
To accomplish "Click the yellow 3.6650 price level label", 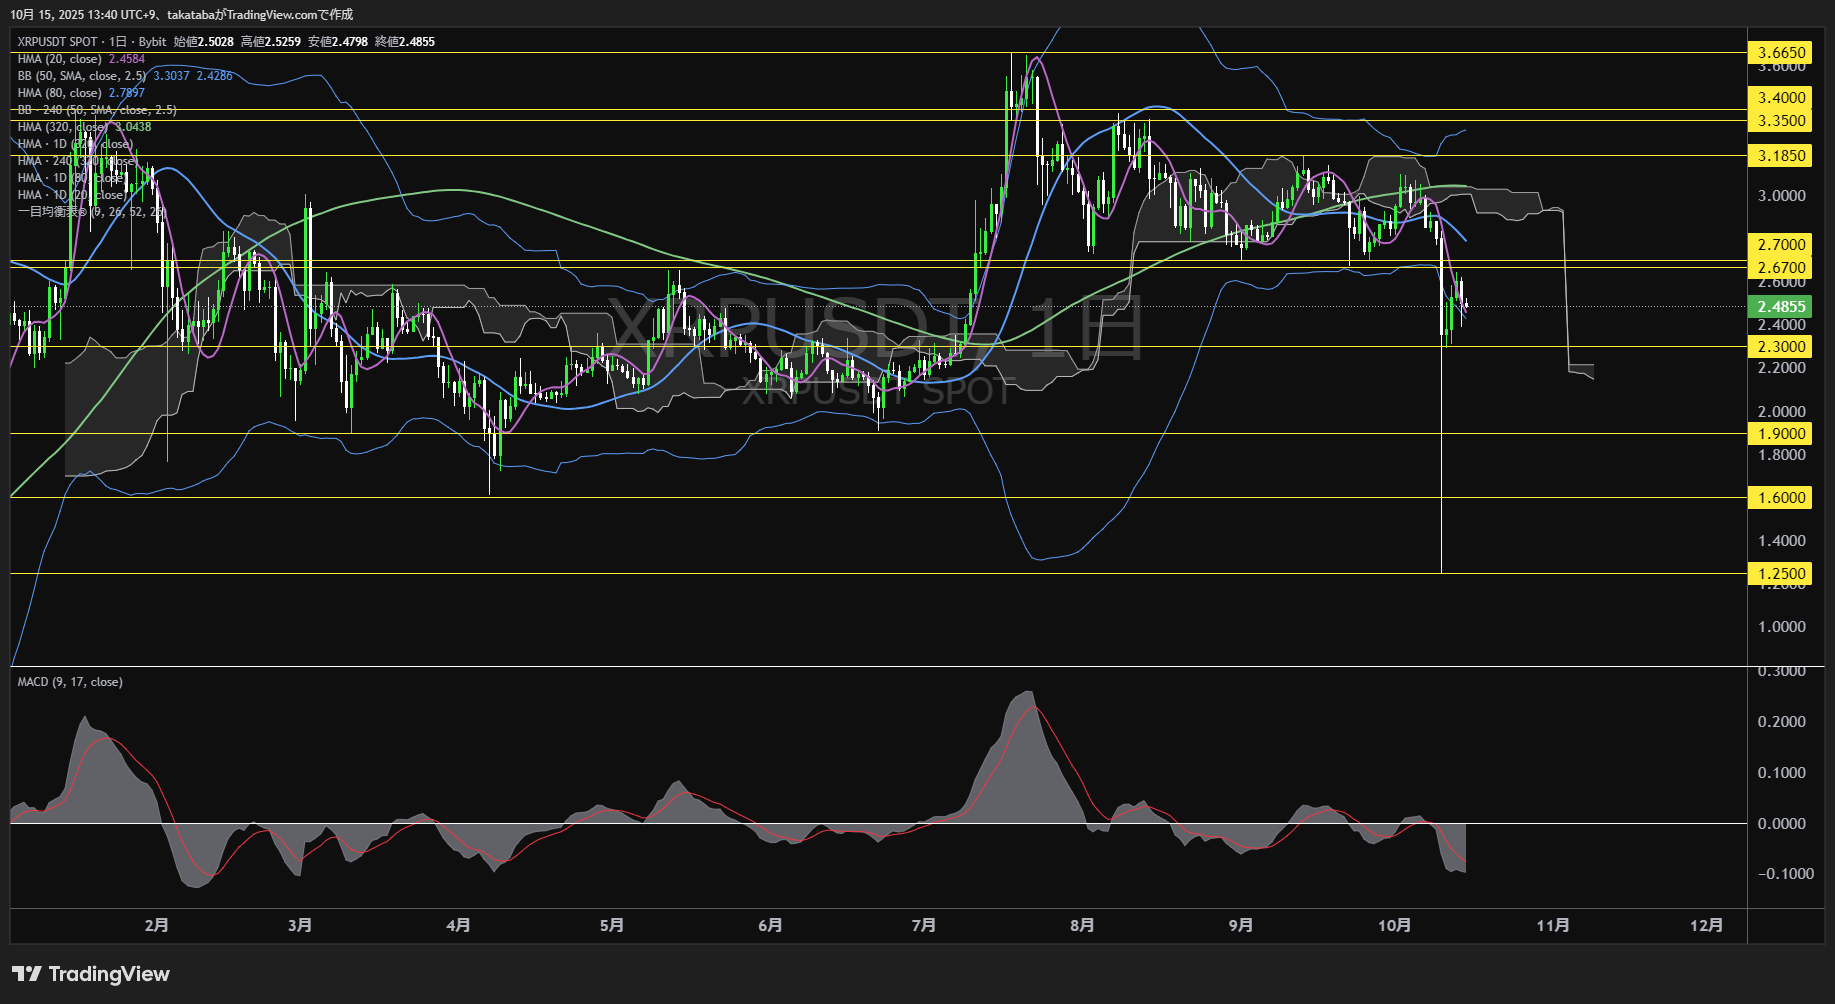I will point(1781,53).
